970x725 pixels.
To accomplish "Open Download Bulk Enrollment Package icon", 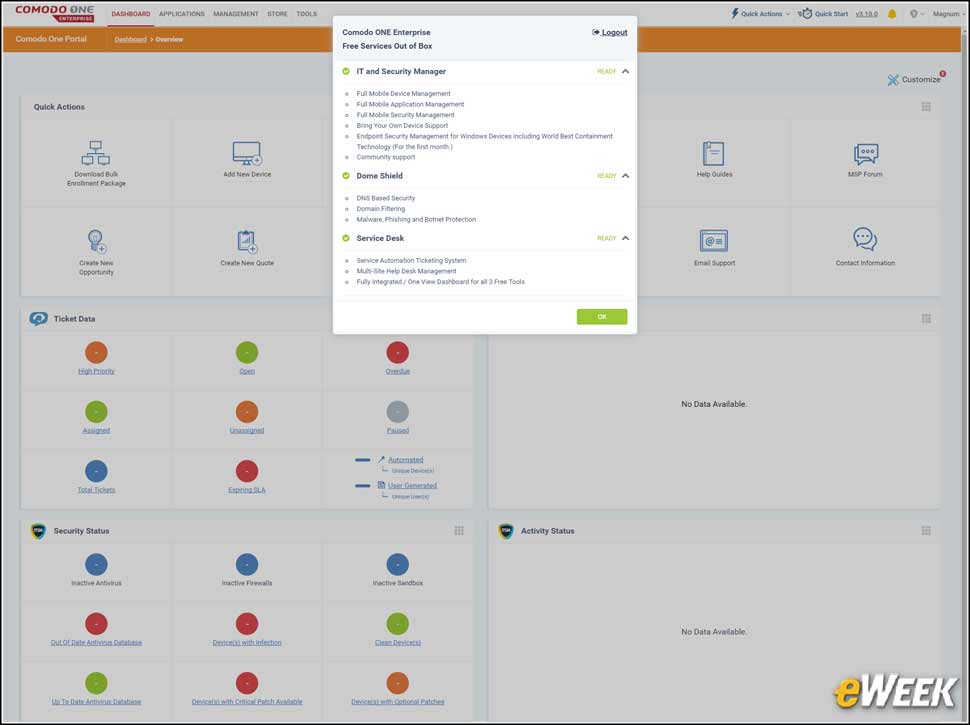I will pyautogui.click(x=96, y=153).
